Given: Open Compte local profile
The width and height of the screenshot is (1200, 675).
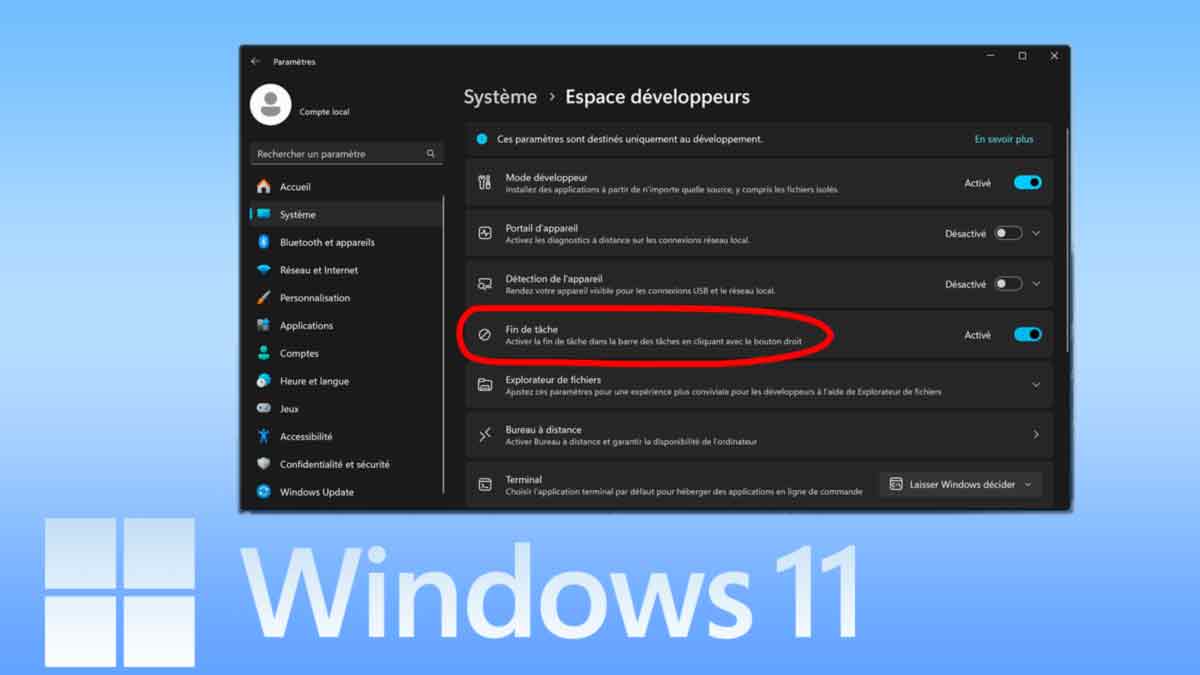Looking at the screenshot, I should point(324,112).
